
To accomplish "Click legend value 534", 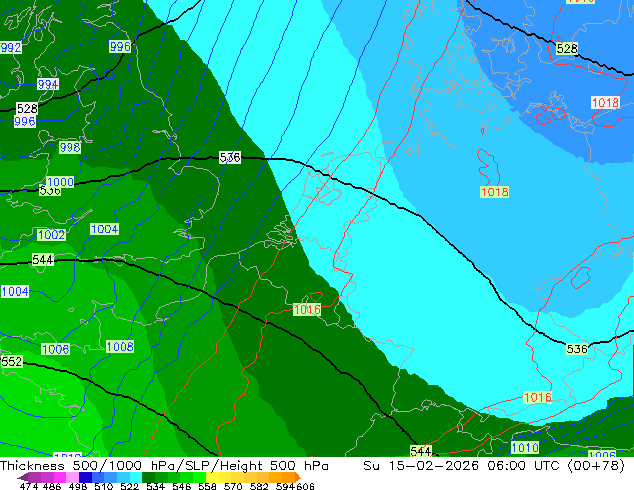I will 156,486.
